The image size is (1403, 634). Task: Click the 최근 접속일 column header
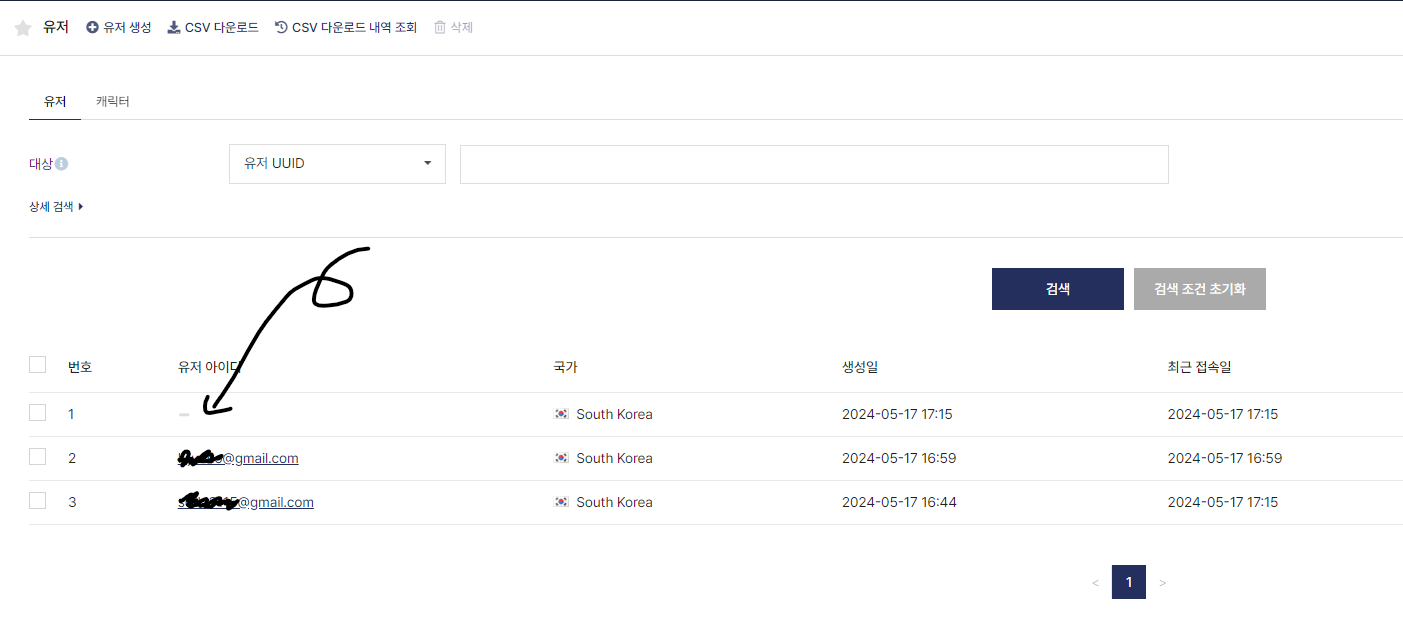pyautogui.click(x=1199, y=367)
